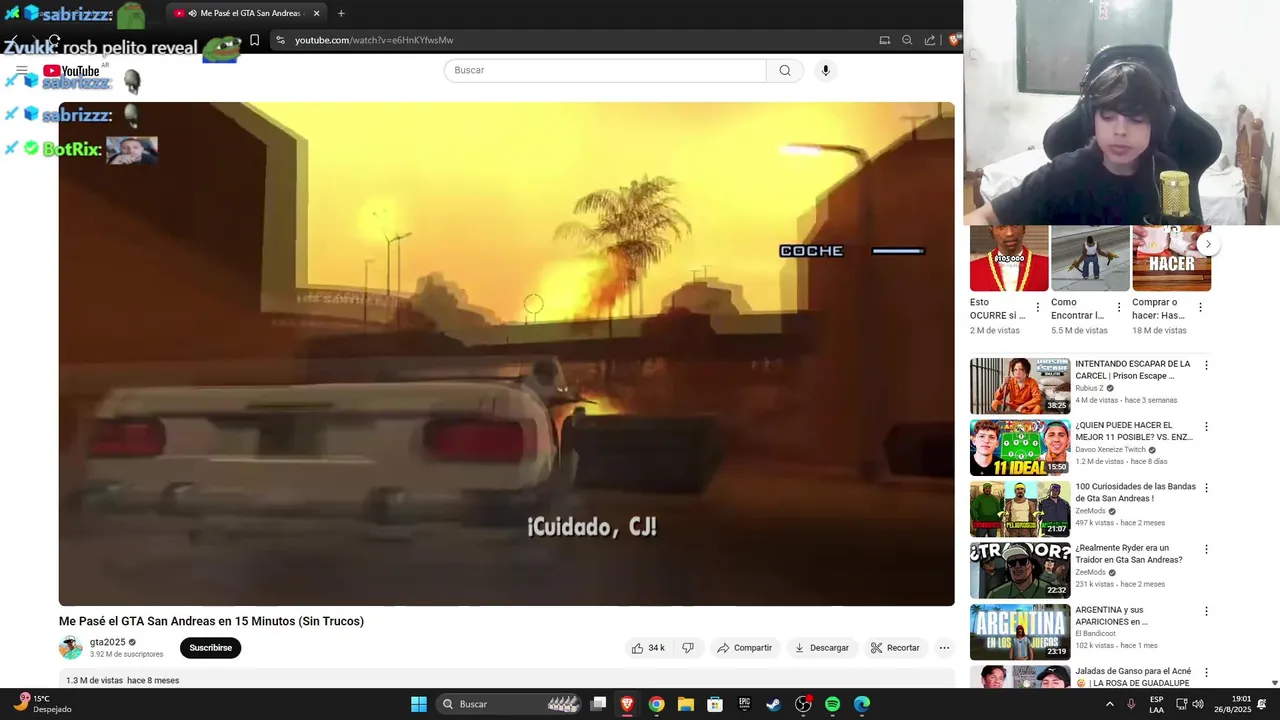Open Microsoft Store from the taskbar
This screenshot has height=720, width=1280.
point(715,704)
